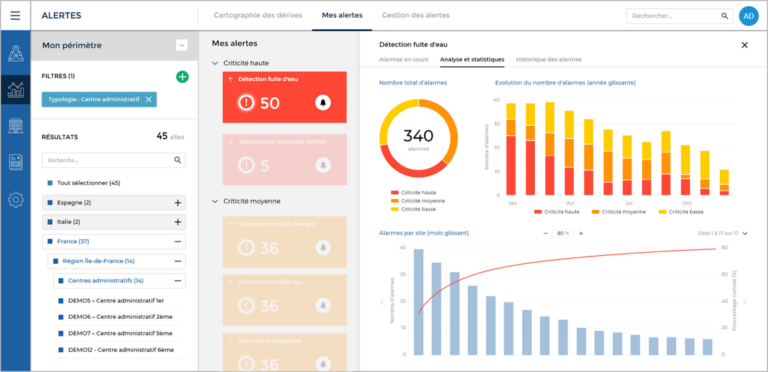Open the AD user avatar
Viewport: 768px width, 372px height.
point(748,16)
